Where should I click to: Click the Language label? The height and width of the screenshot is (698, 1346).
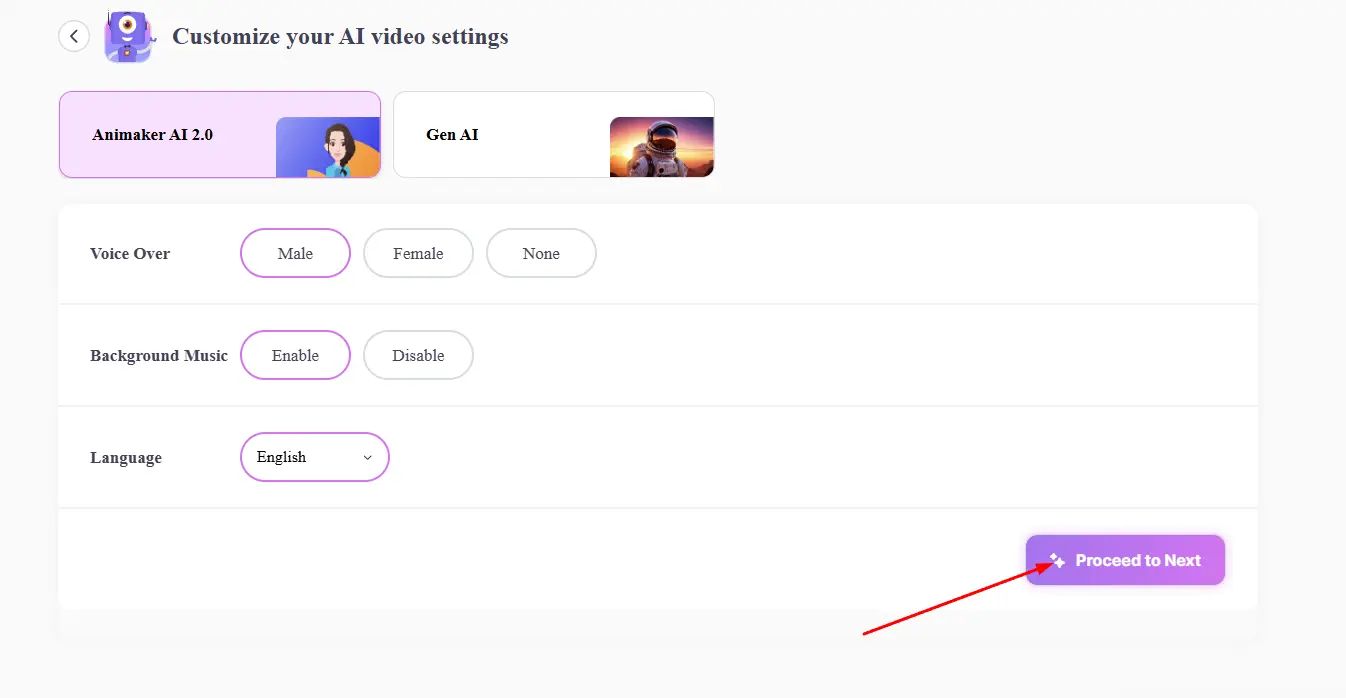tap(126, 458)
